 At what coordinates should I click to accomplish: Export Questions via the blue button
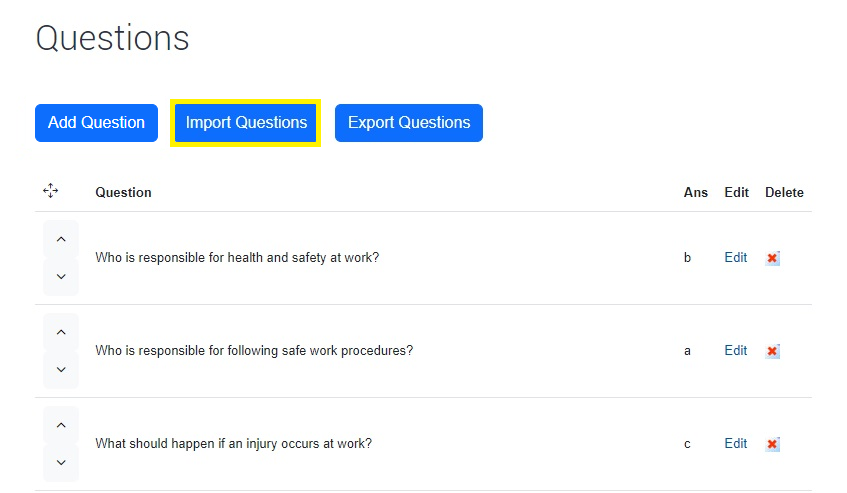click(x=409, y=123)
